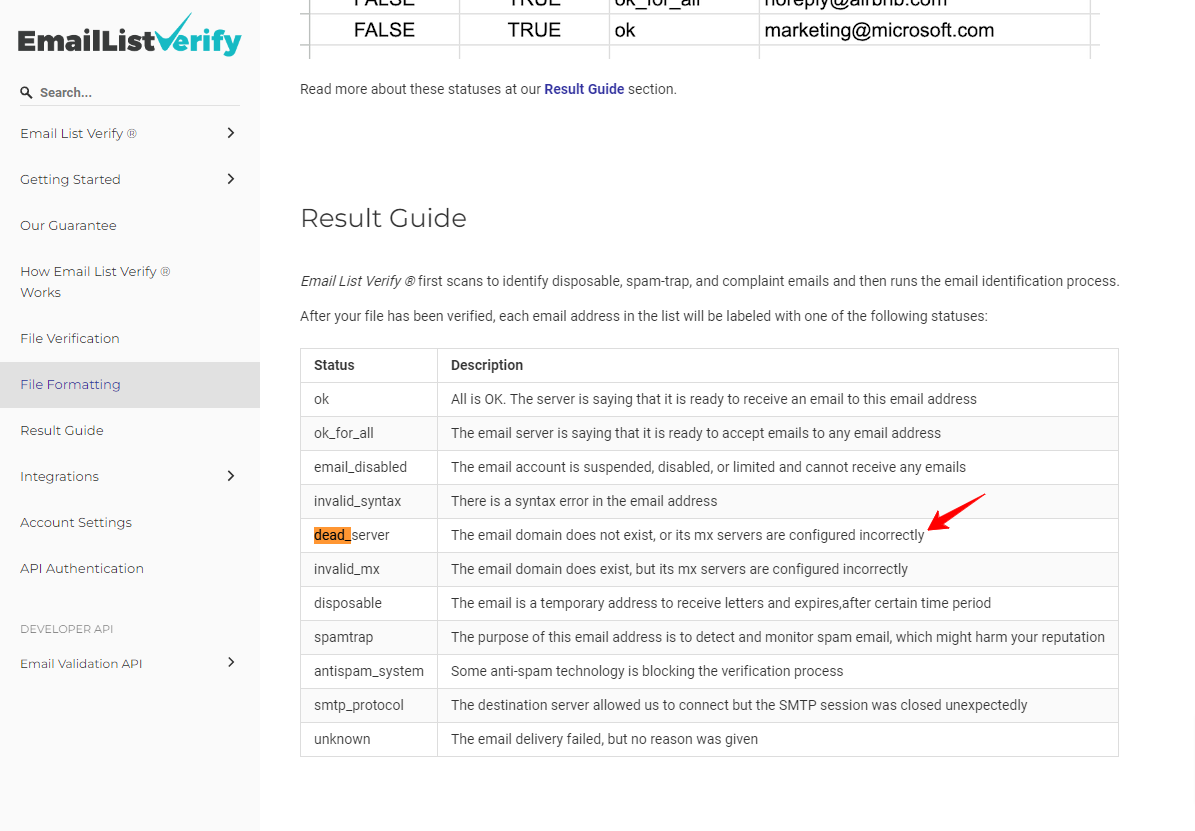Select File Formatting in sidebar
Viewport: 1195px width, 831px height.
click(130, 385)
